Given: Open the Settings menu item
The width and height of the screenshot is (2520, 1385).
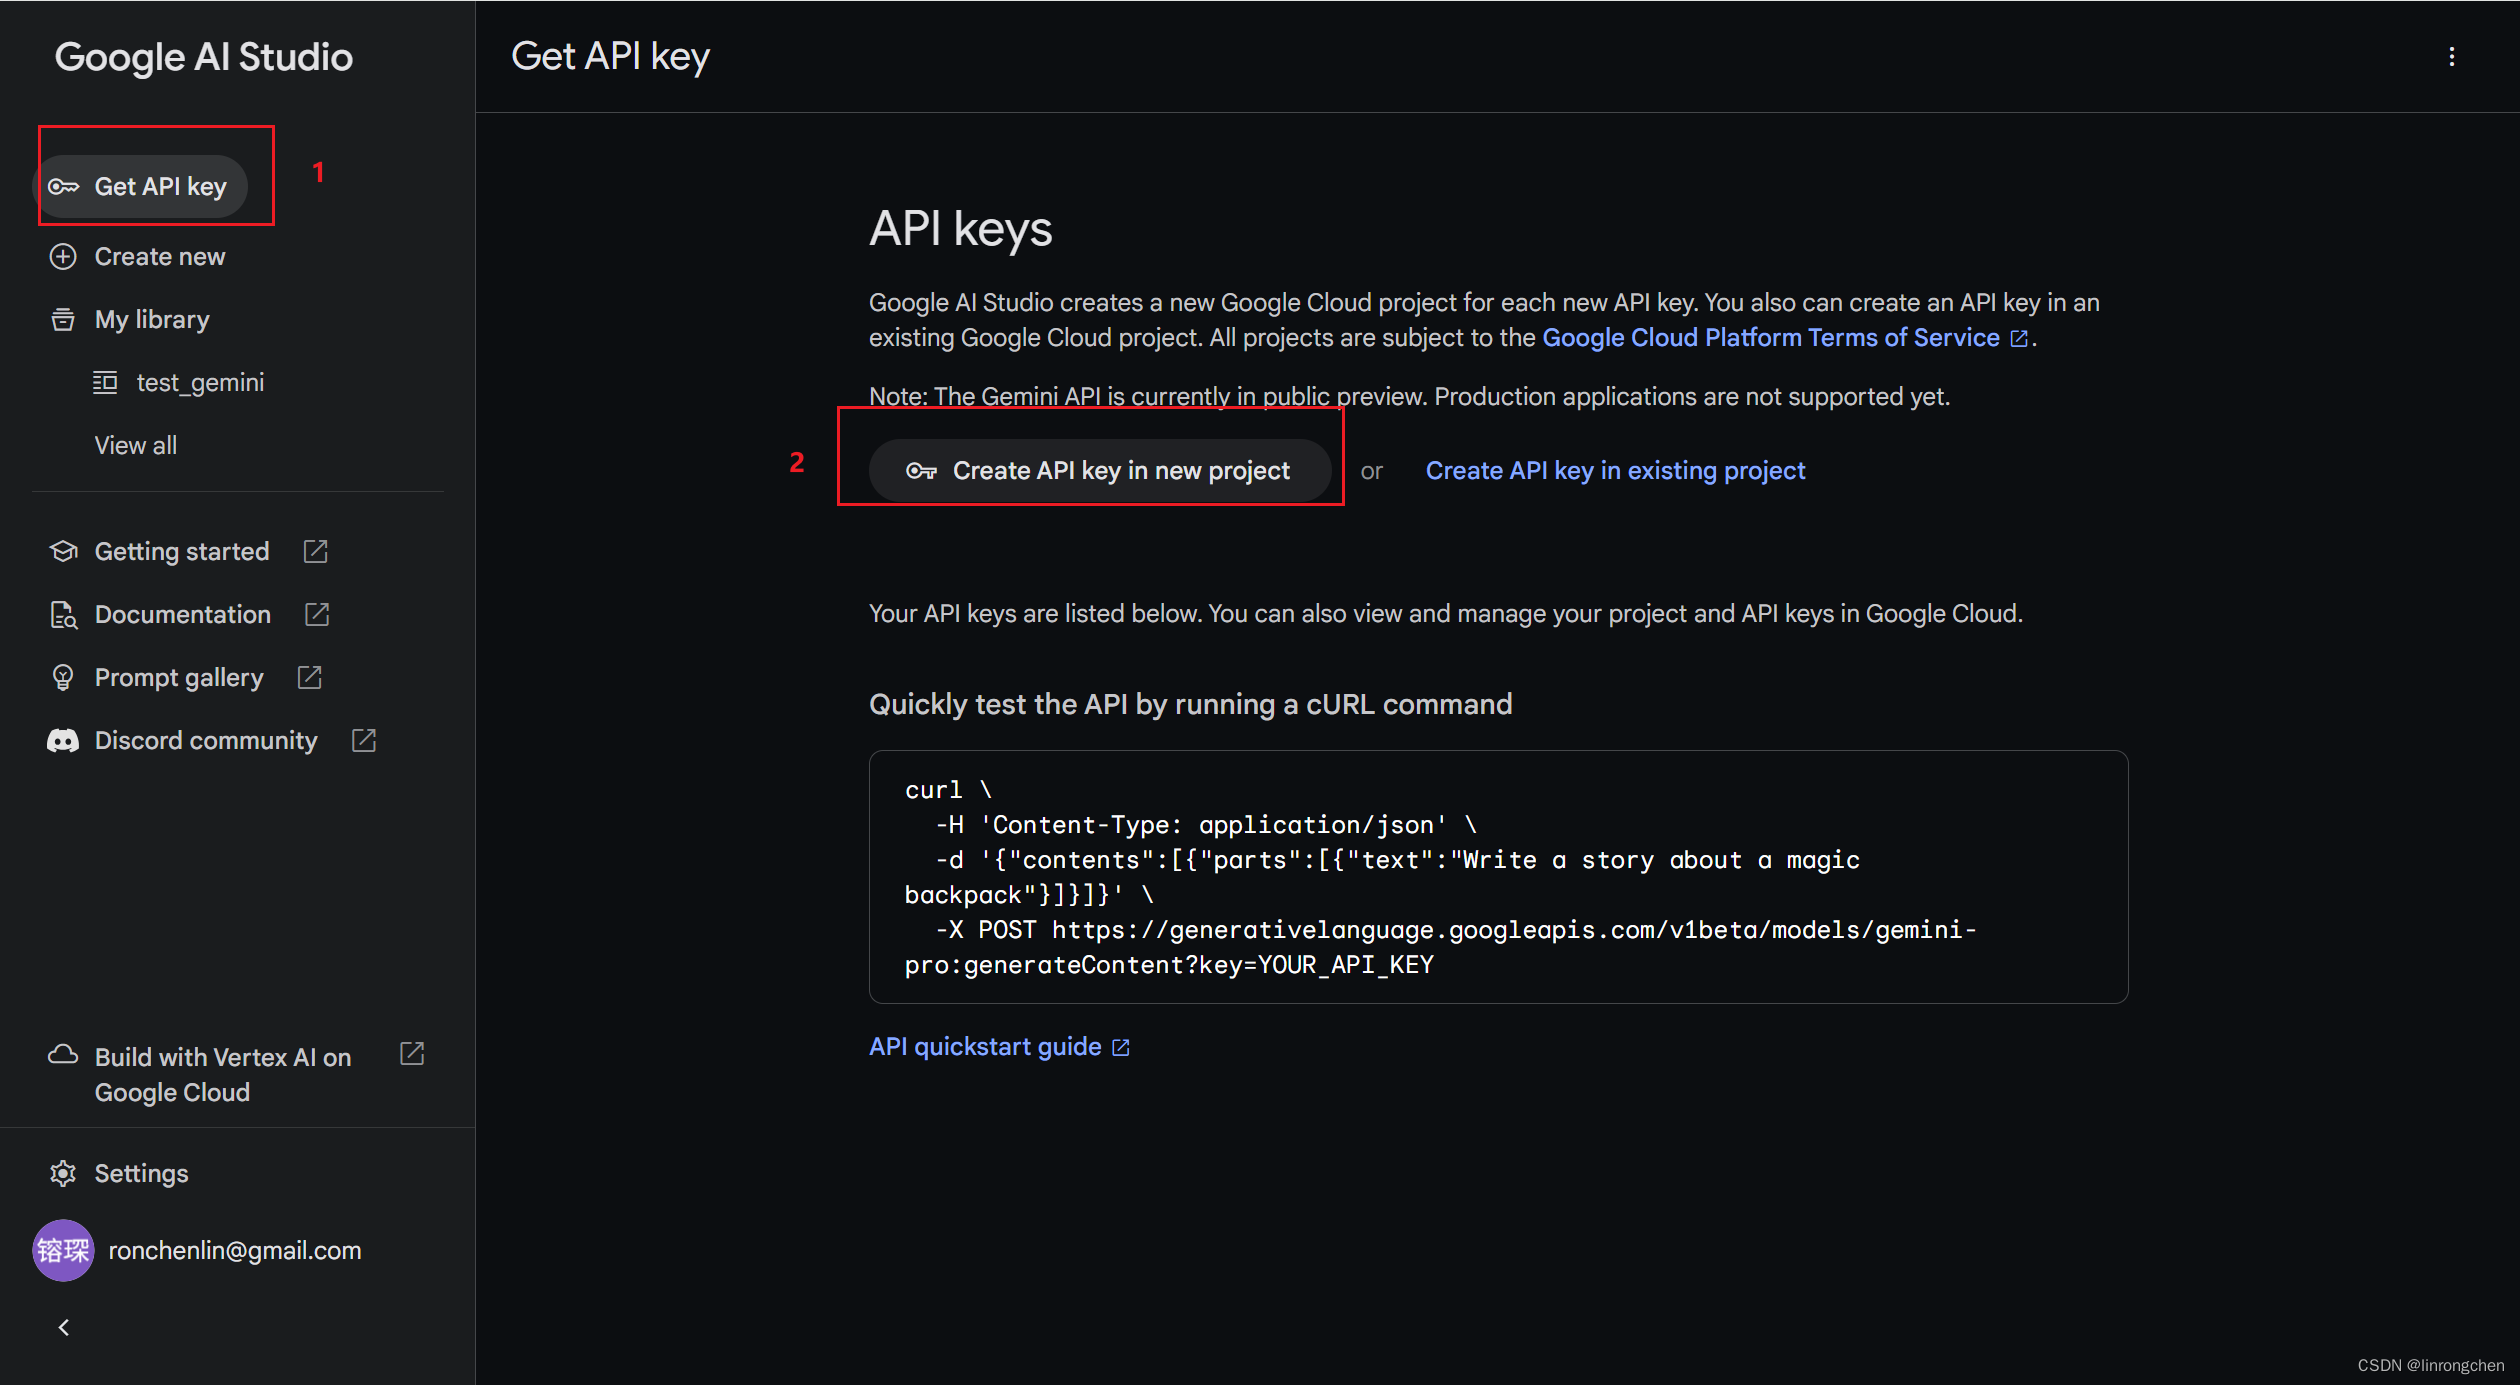Looking at the screenshot, I should [140, 1172].
